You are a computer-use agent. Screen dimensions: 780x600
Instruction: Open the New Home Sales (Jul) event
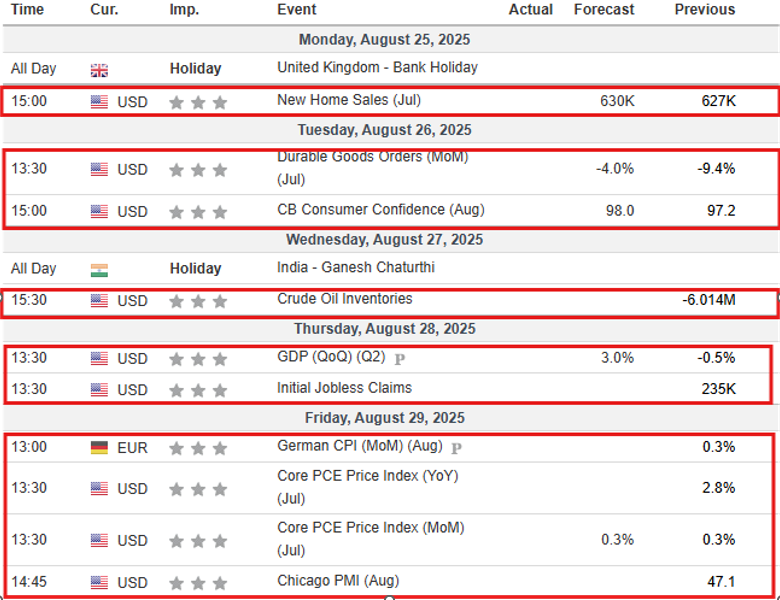pos(349,100)
